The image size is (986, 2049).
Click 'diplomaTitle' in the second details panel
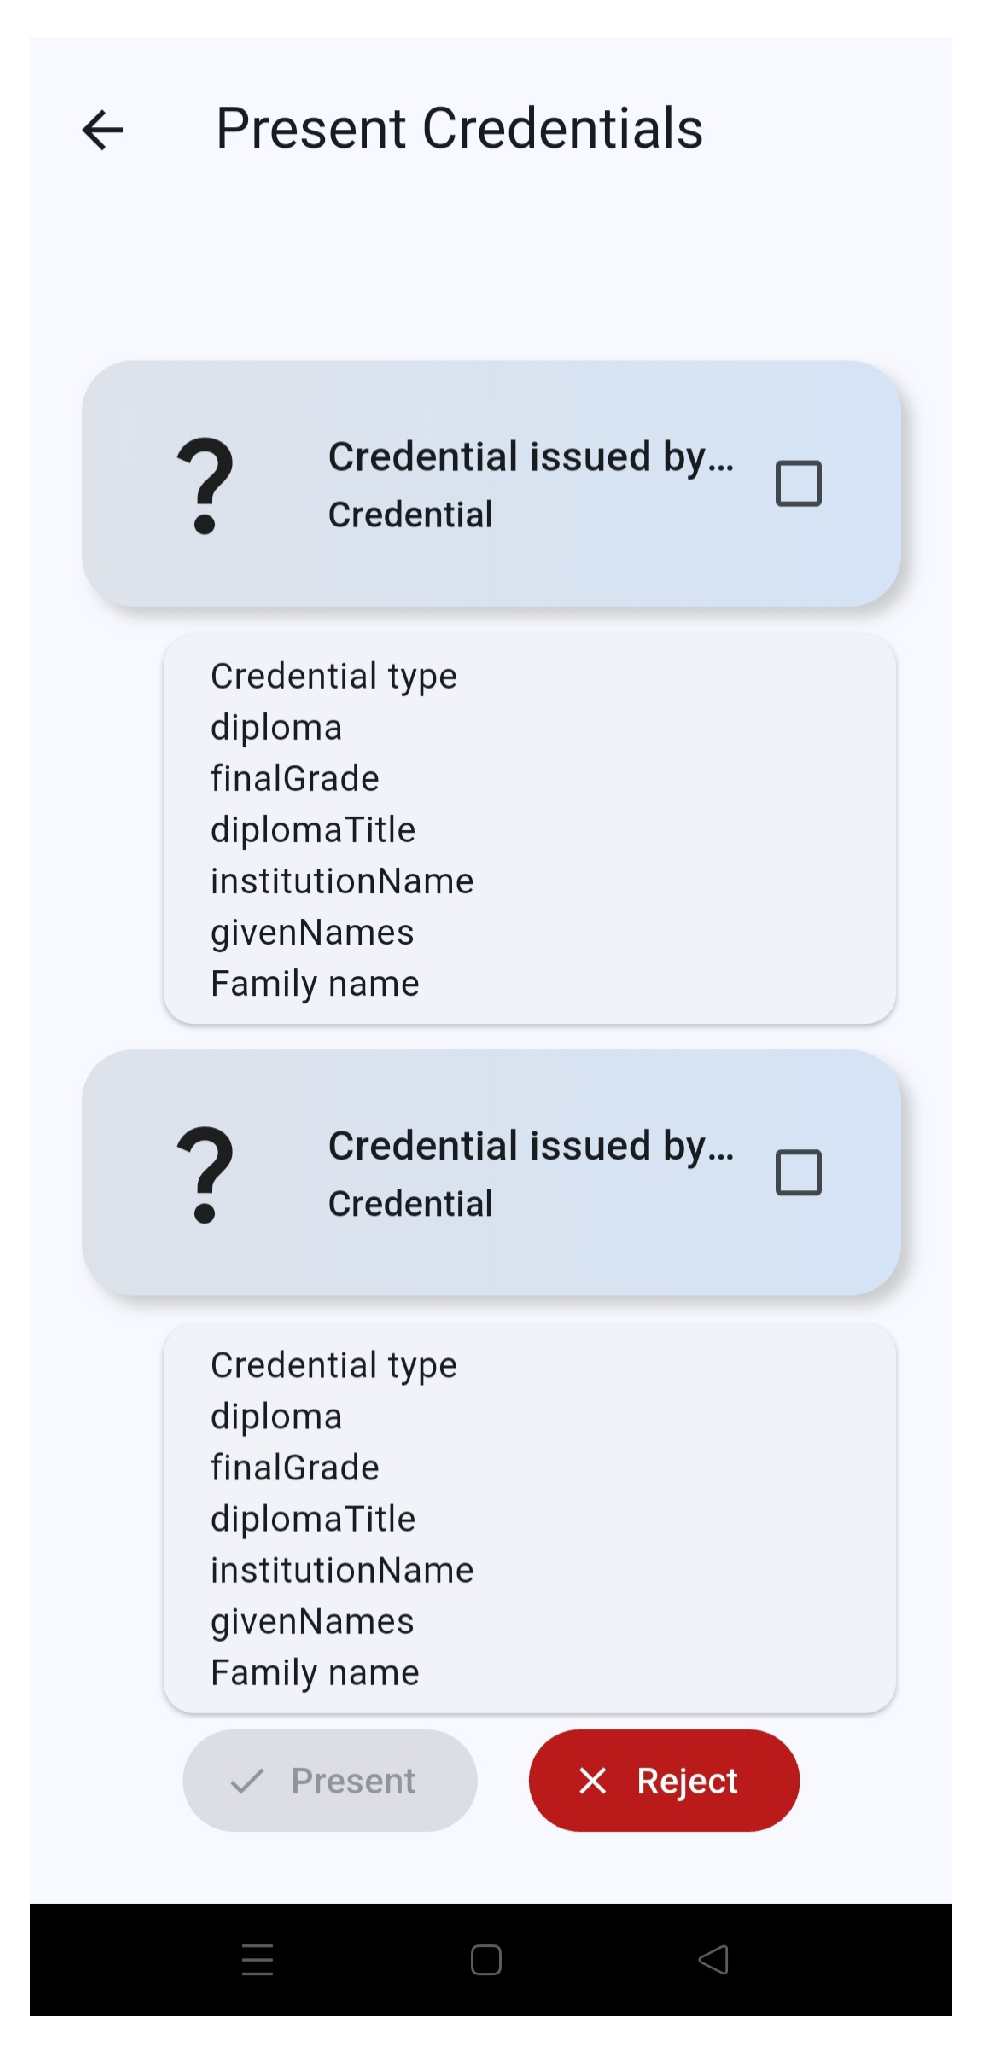(313, 1519)
